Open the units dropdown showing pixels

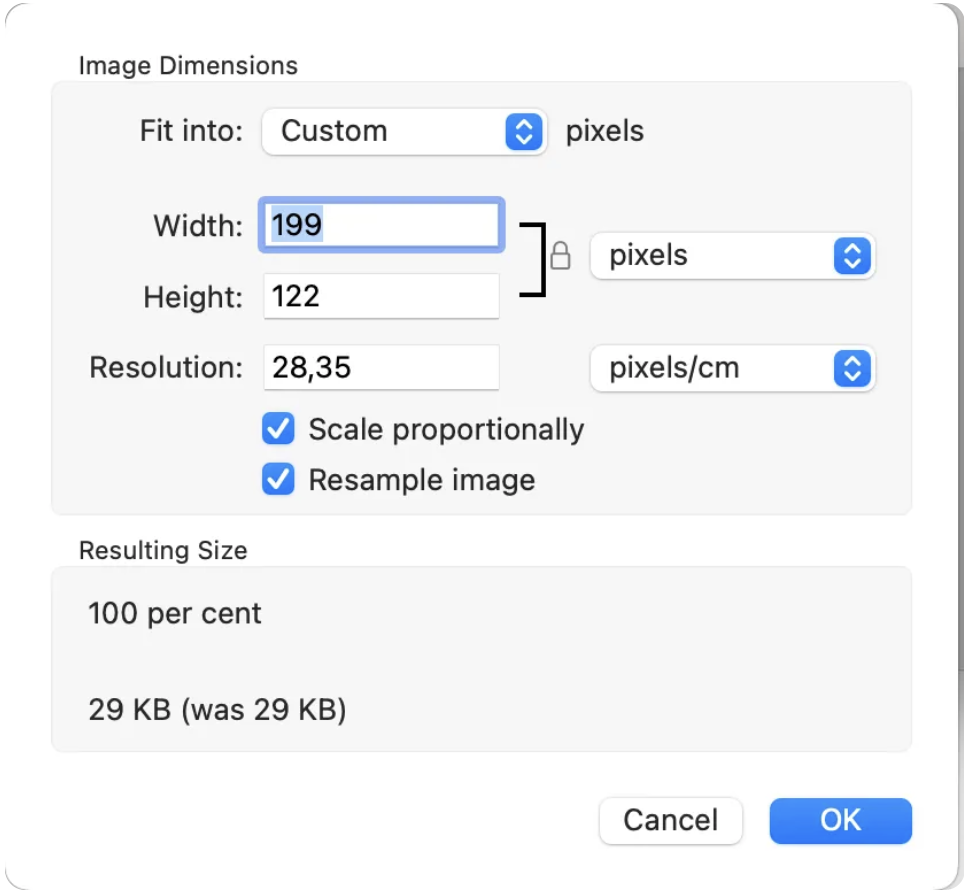point(732,256)
